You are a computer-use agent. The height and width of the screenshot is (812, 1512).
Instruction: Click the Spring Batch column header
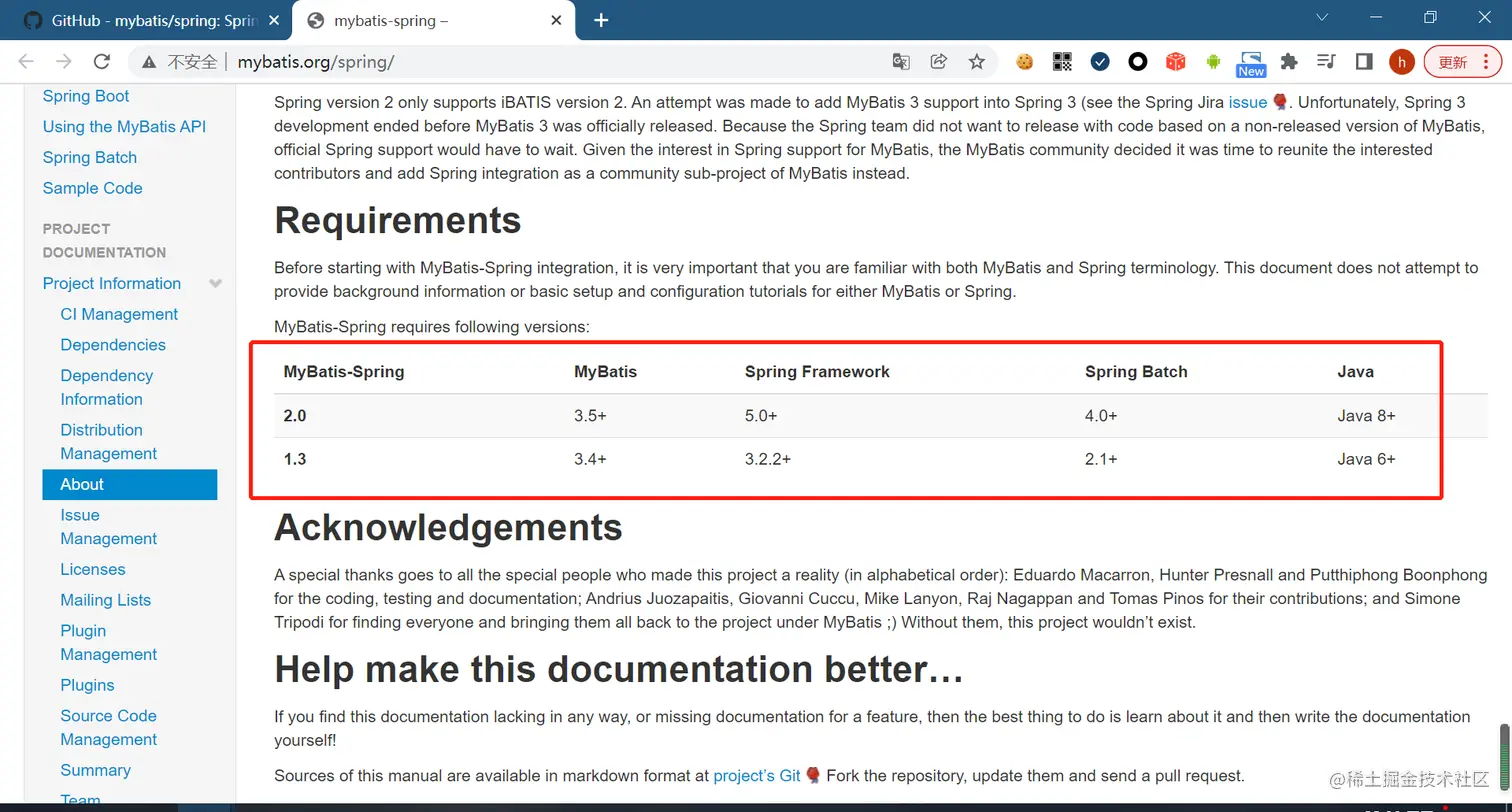1136,372
